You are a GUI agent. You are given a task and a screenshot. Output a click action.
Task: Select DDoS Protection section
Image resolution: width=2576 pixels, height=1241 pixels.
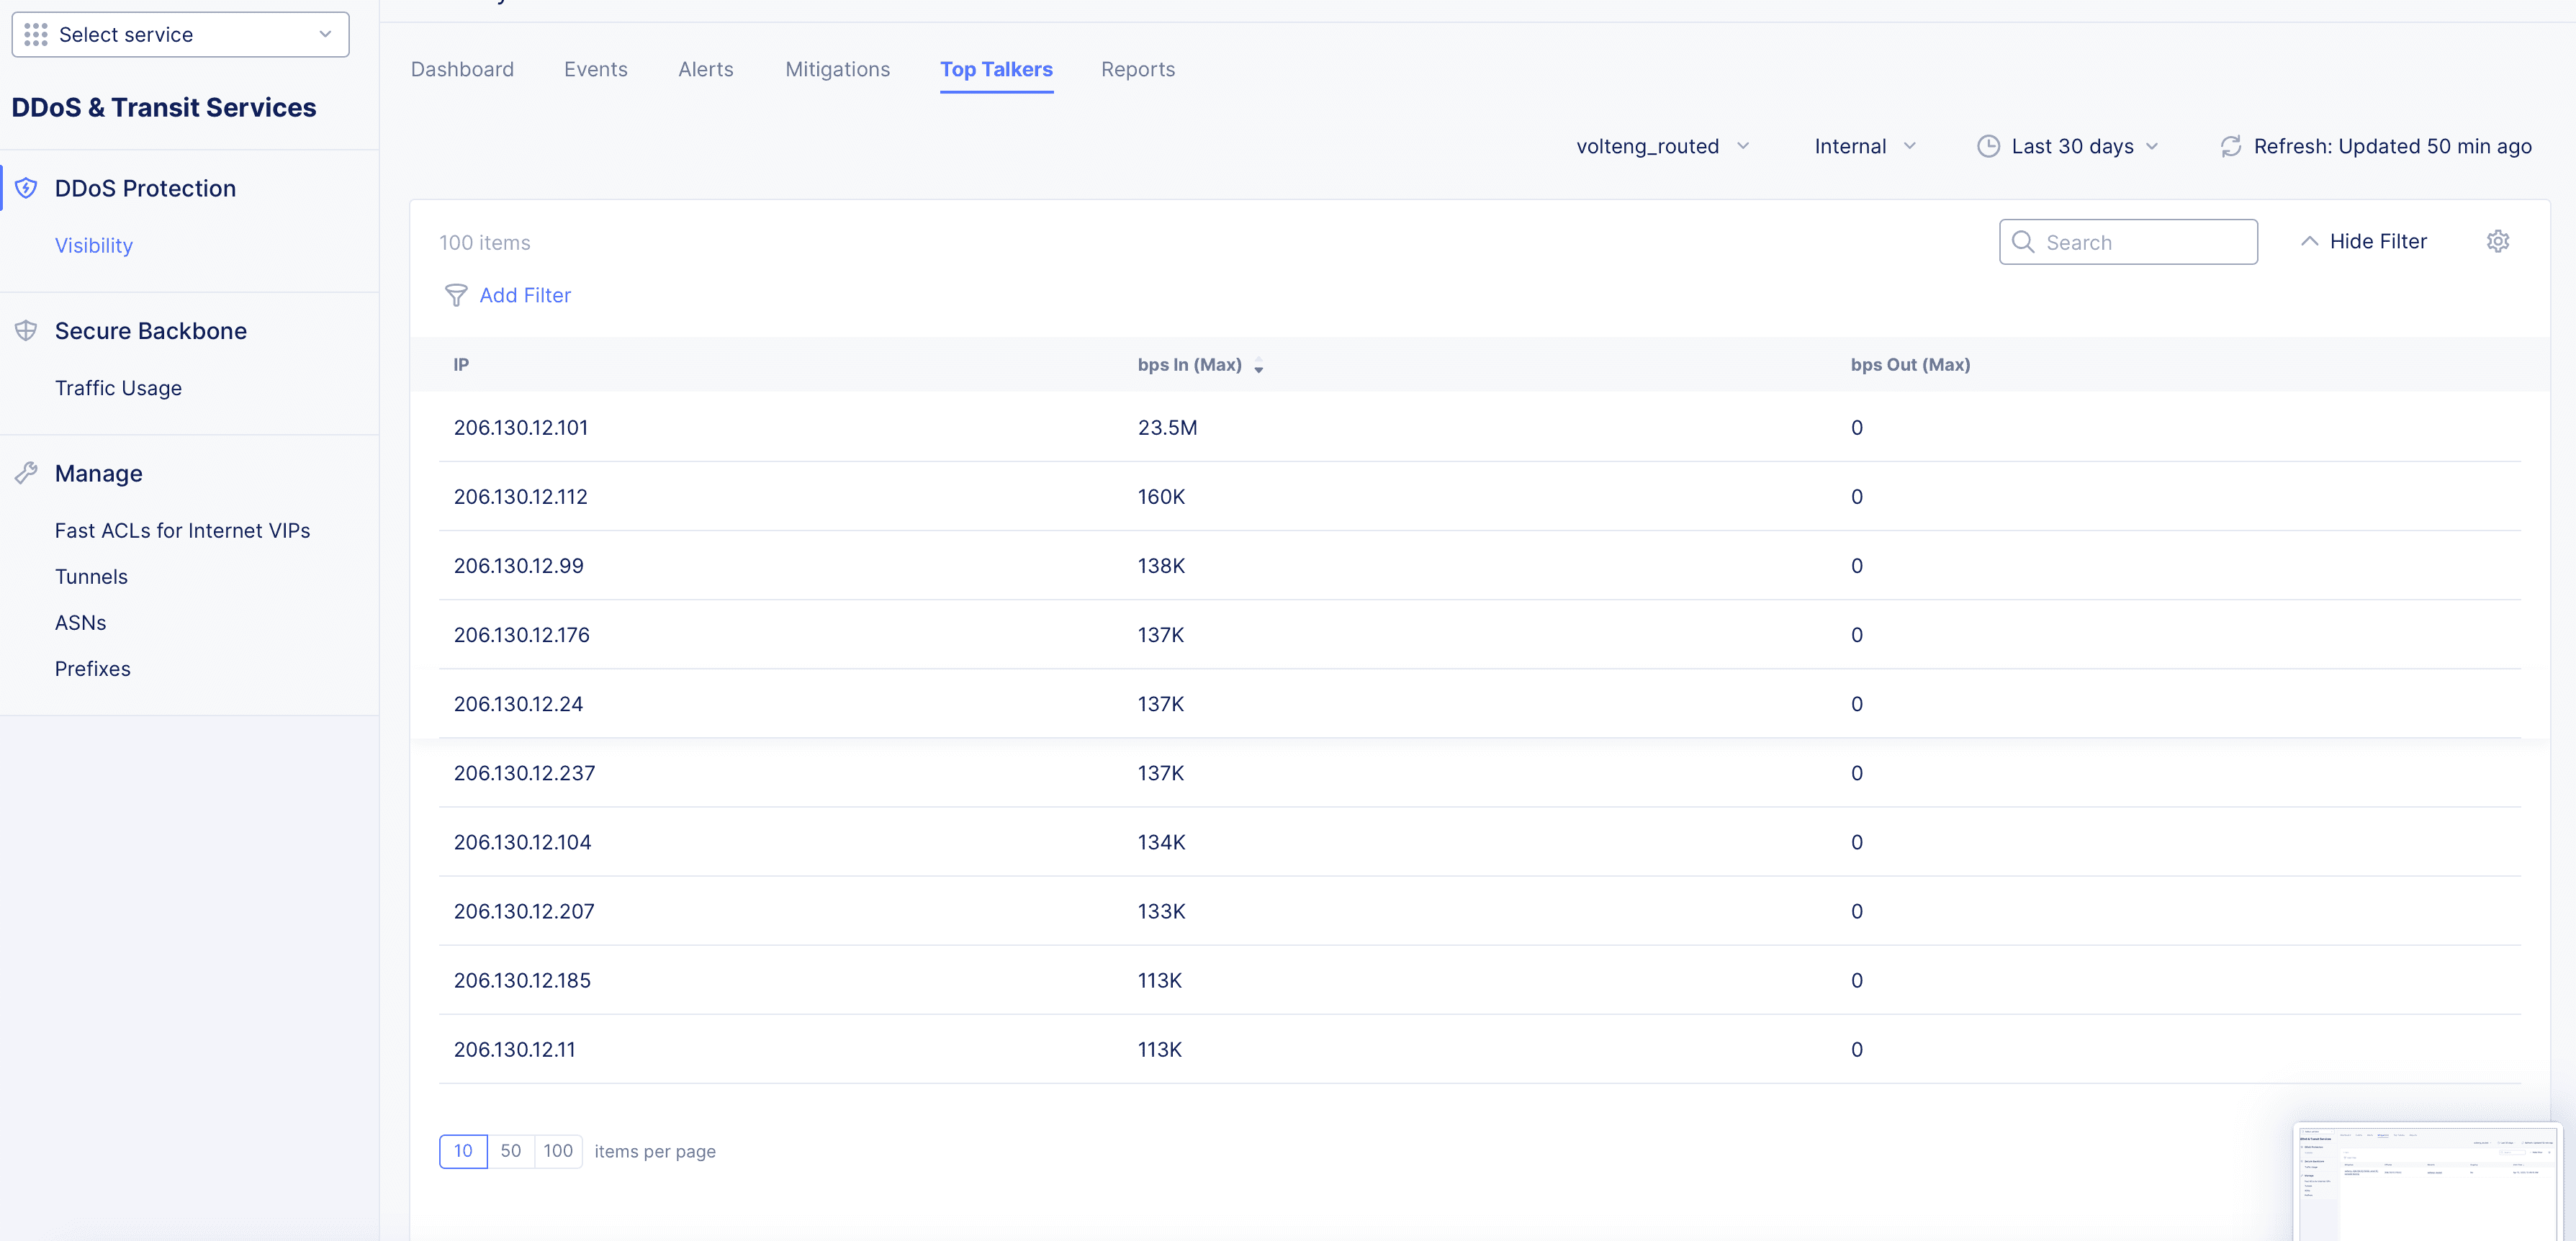[x=145, y=188]
